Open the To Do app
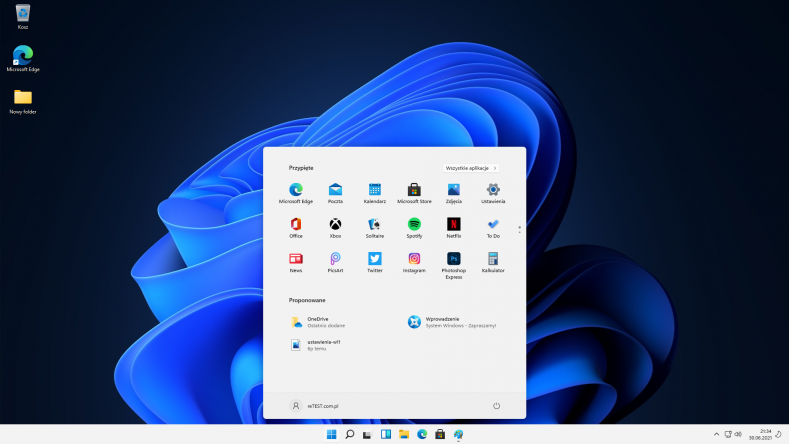789x444 pixels. pyautogui.click(x=493, y=228)
